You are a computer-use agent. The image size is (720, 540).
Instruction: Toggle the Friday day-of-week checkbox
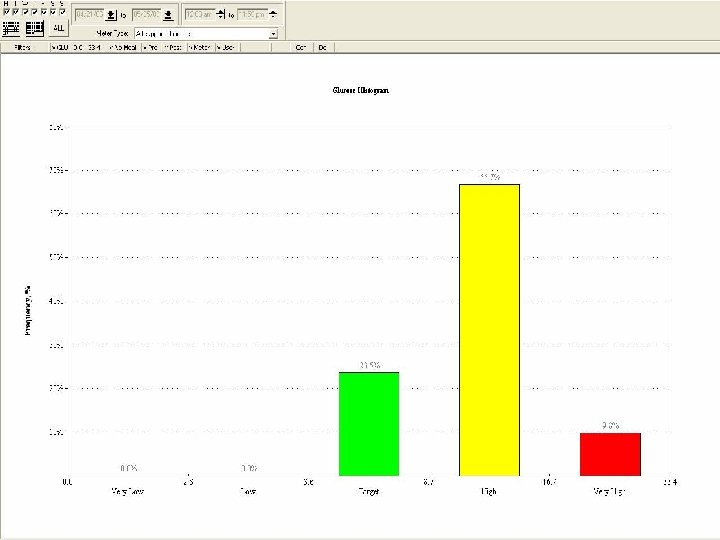tap(44, 11)
